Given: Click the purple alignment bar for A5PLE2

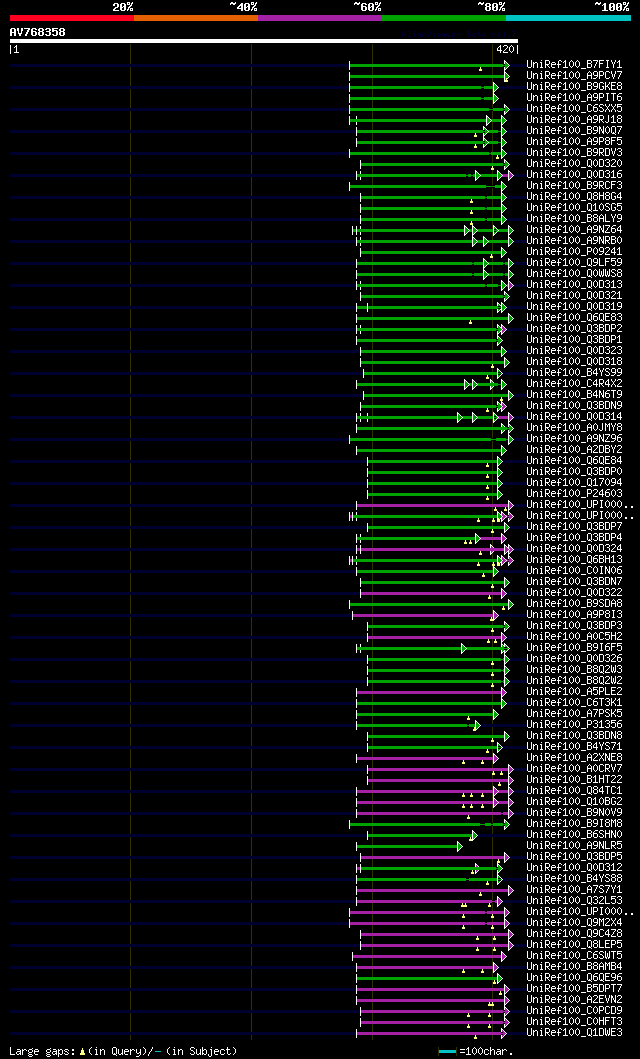Looking at the screenshot, I should pos(429,692).
